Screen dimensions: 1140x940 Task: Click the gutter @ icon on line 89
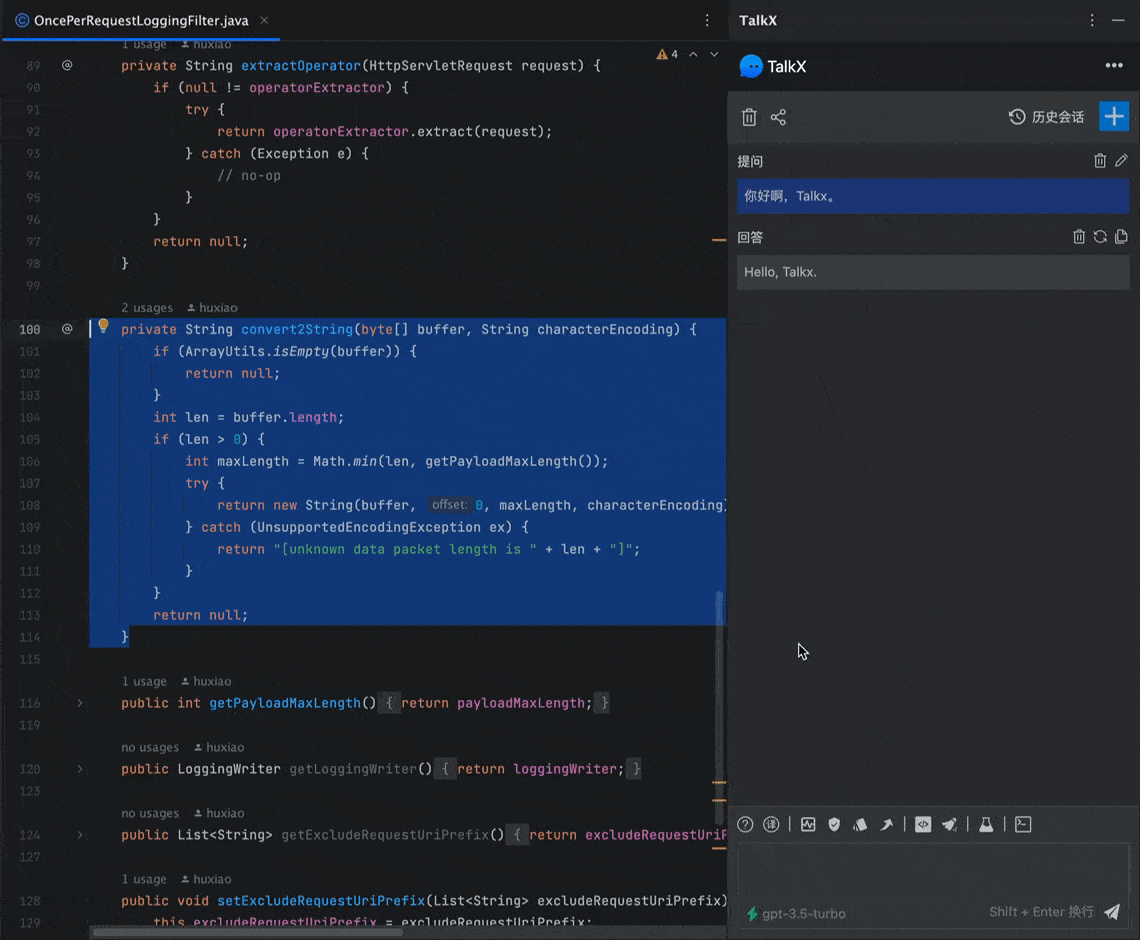[x=67, y=65]
